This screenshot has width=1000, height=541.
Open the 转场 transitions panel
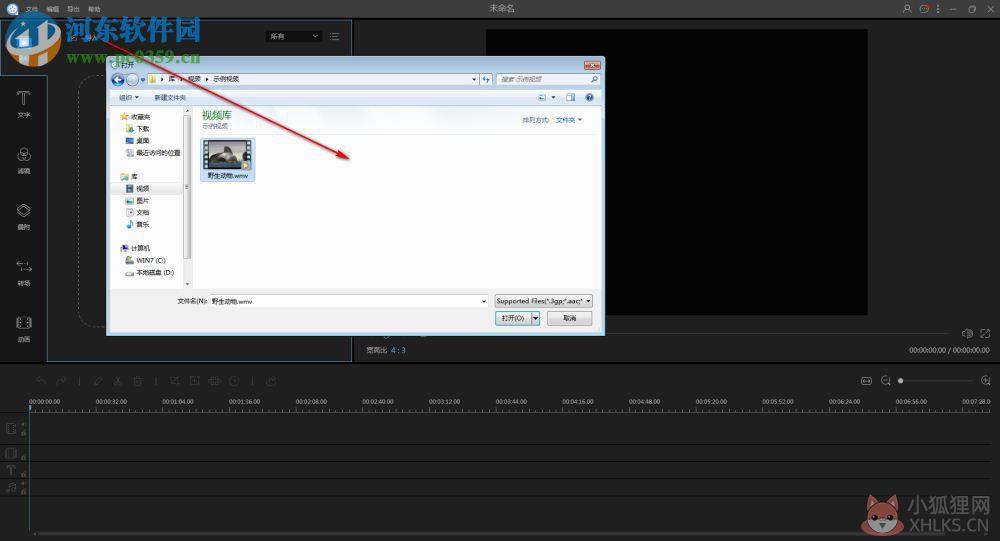(24, 272)
